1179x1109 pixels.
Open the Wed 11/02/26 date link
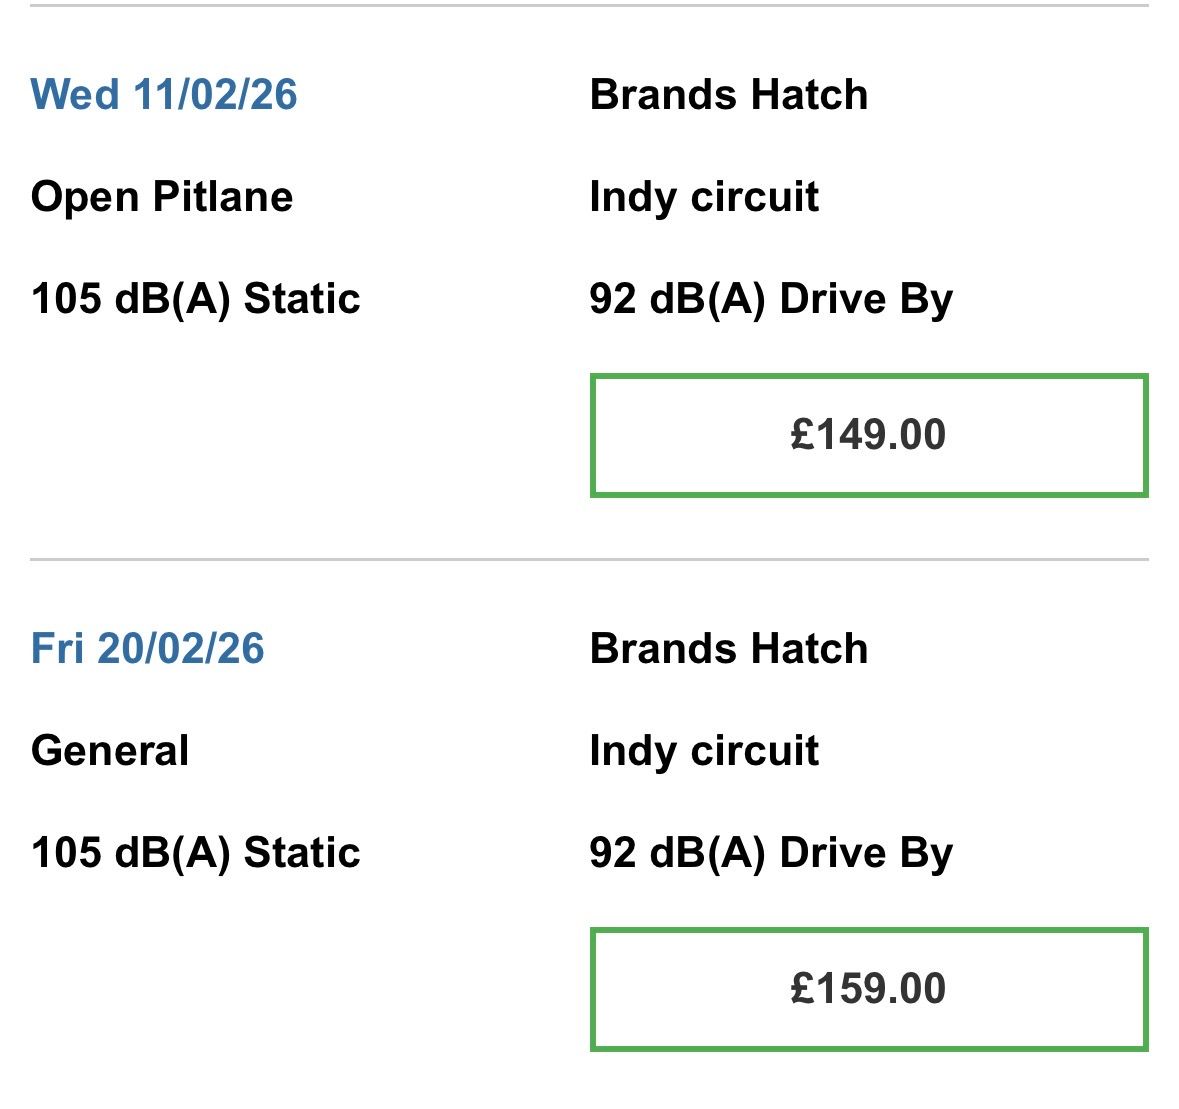coord(164,95)
